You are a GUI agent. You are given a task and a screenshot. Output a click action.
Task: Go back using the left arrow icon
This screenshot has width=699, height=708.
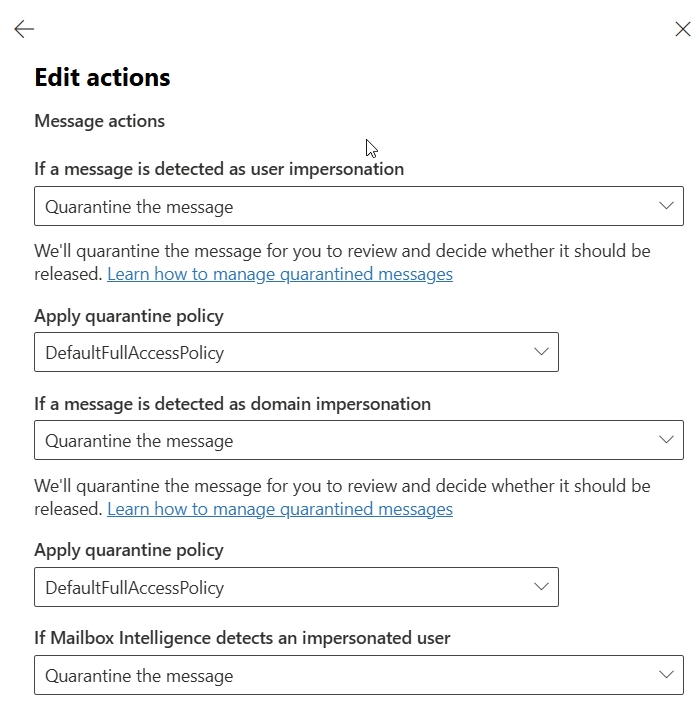pos(24,29)
